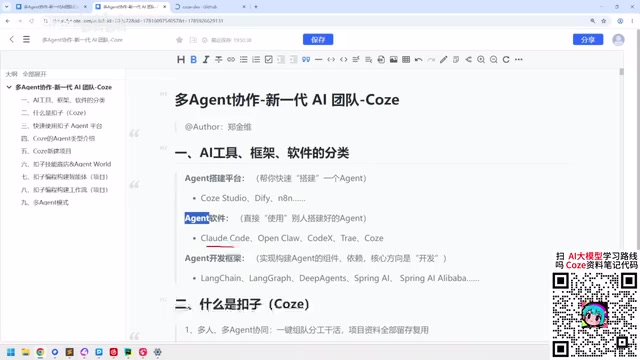Jump to 七、扣子编程构建智能体 outline item
The height and width of the screenshot is (360, 640).
click(64, 177)
